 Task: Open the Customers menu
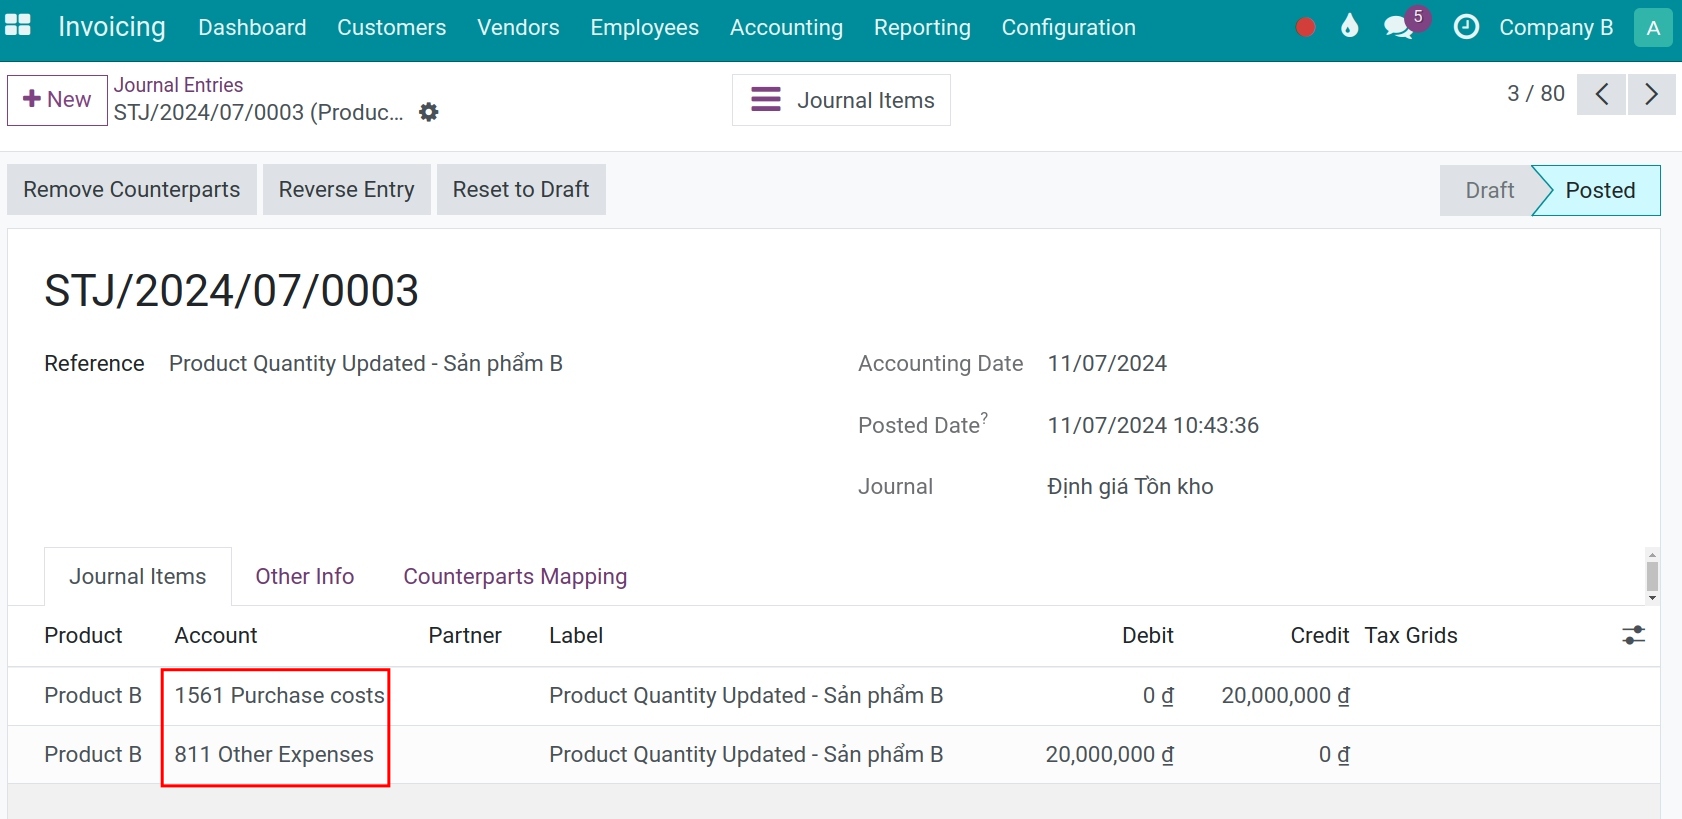[392, 28]
